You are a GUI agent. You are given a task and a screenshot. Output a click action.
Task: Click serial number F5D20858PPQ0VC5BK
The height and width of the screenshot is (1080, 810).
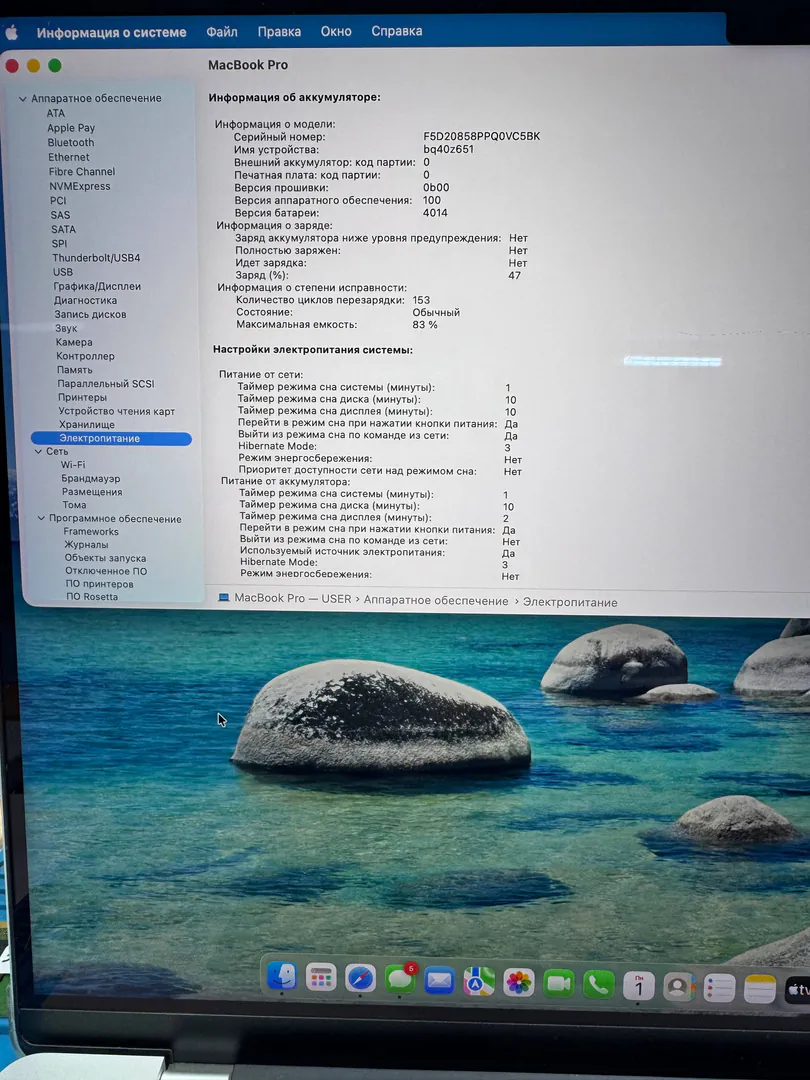pos(481,136)
